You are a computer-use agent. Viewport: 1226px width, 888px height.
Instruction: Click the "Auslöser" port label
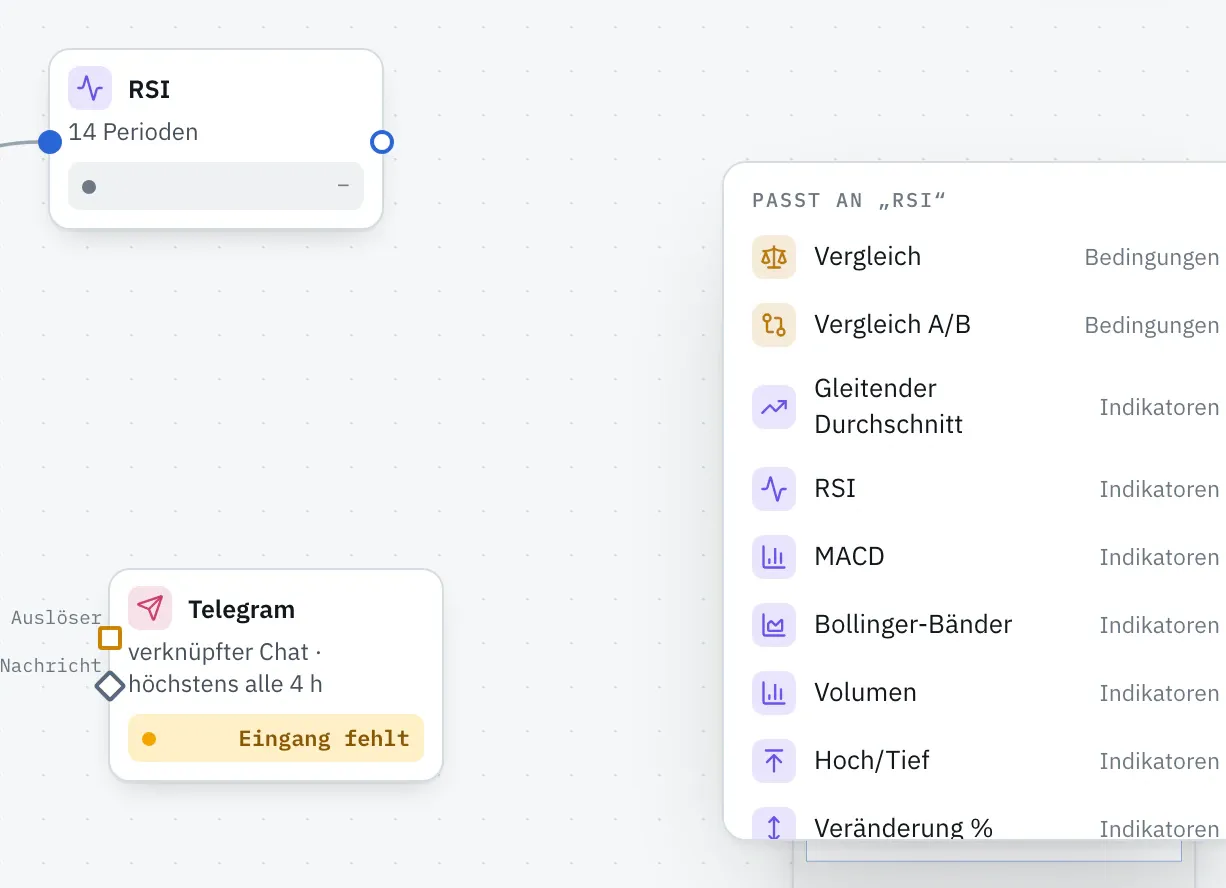tap(56, 618)
